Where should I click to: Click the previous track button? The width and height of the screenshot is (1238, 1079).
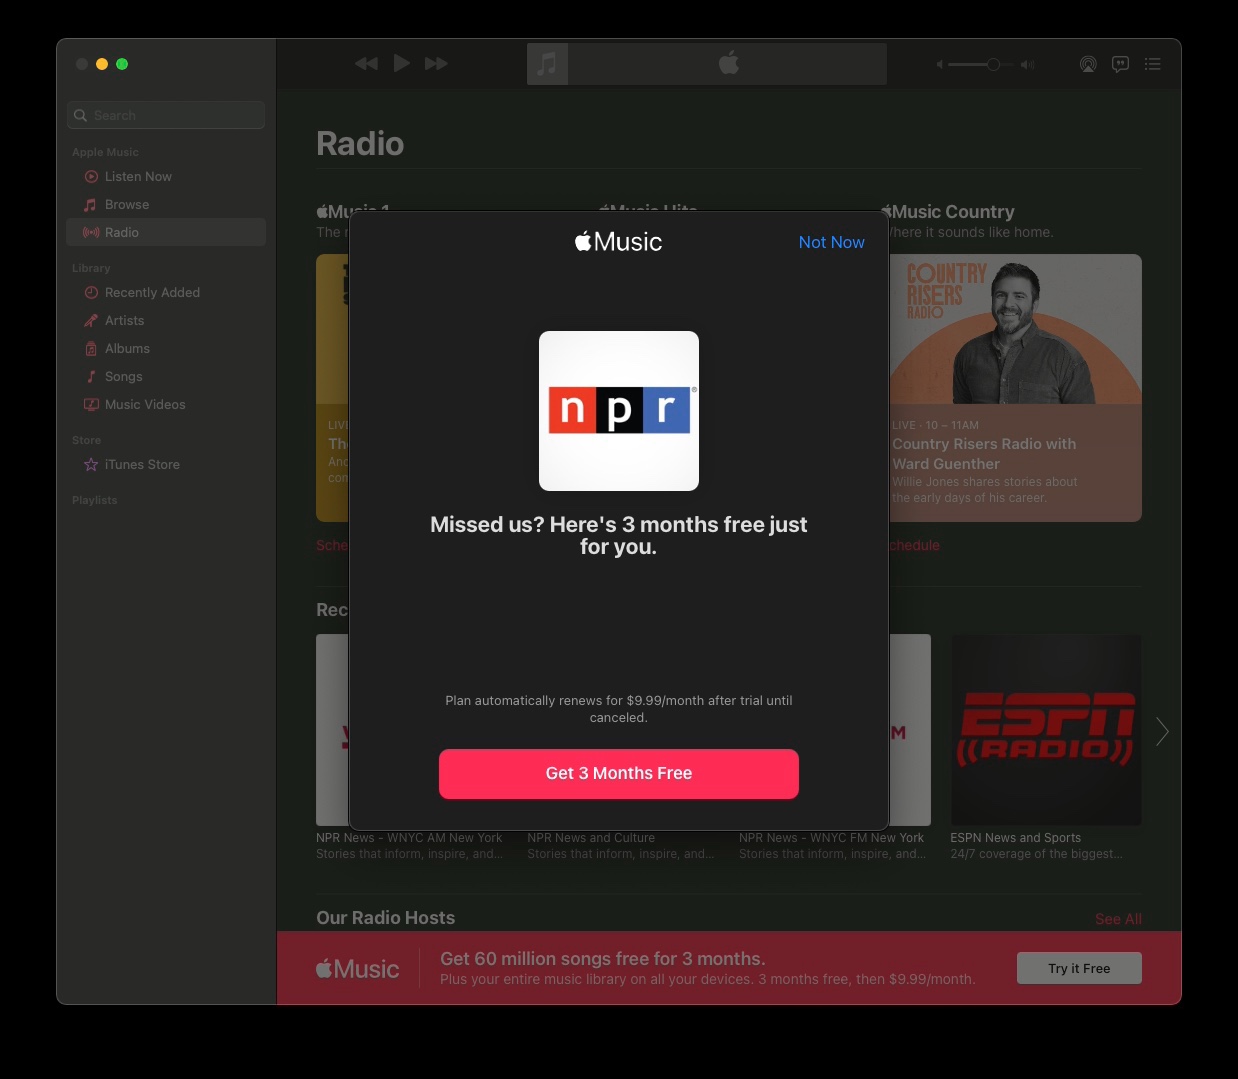click(366, 64)
